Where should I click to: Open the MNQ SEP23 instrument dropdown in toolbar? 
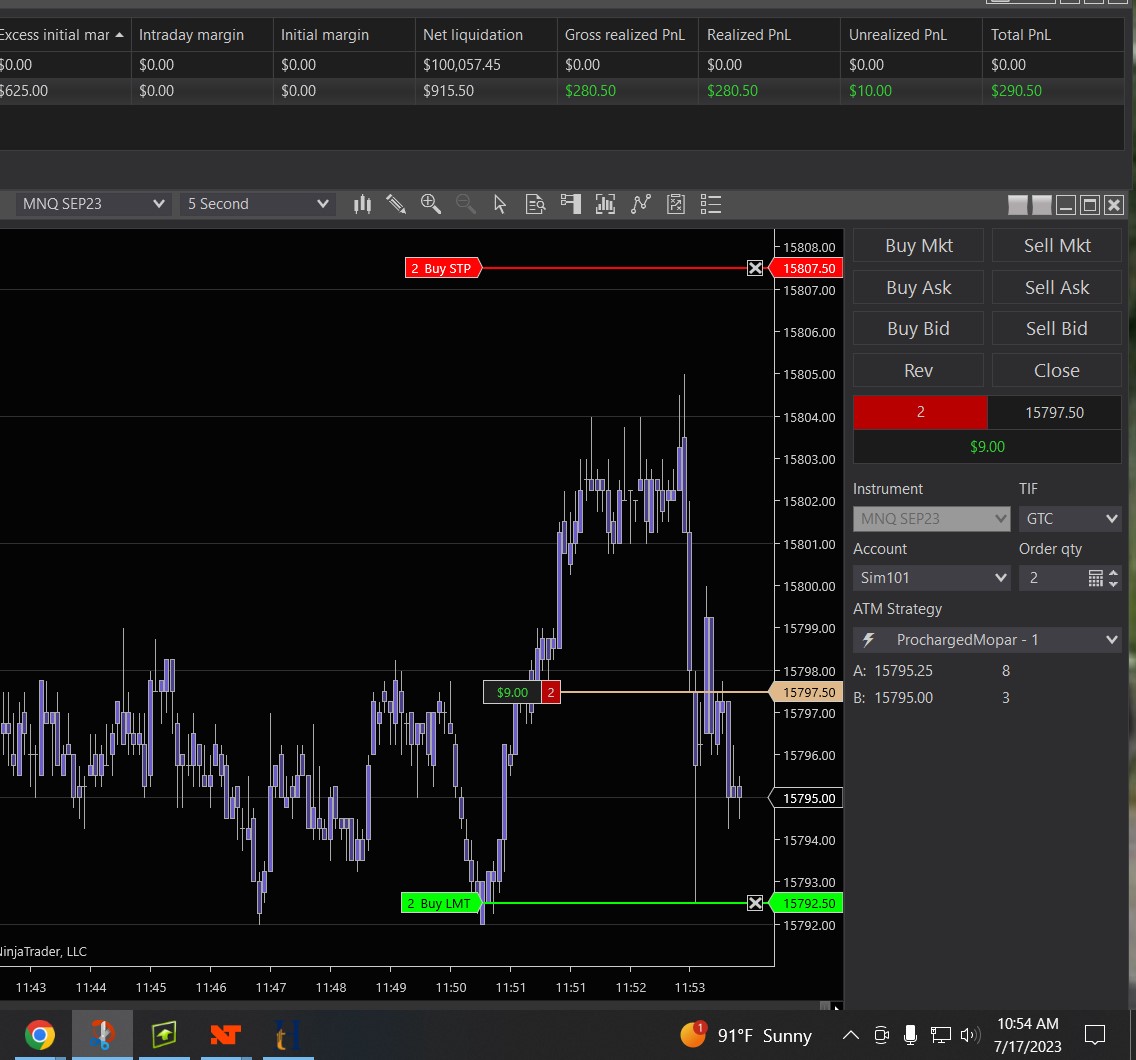tap(92, 204)
